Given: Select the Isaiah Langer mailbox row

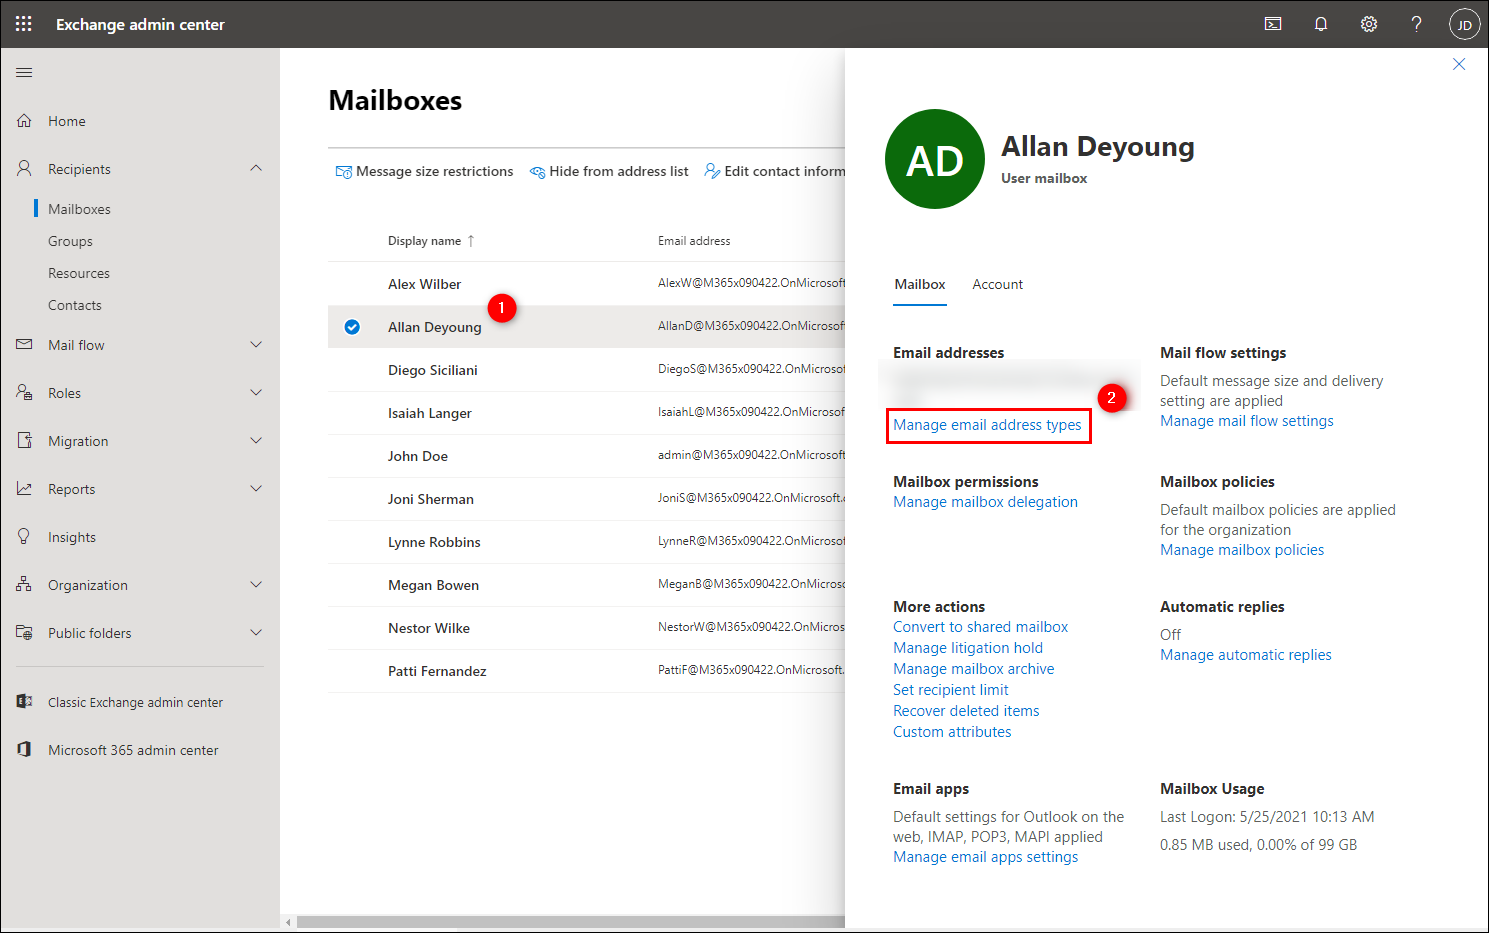Looking at the screenshot, I should (x=587, y=413).
